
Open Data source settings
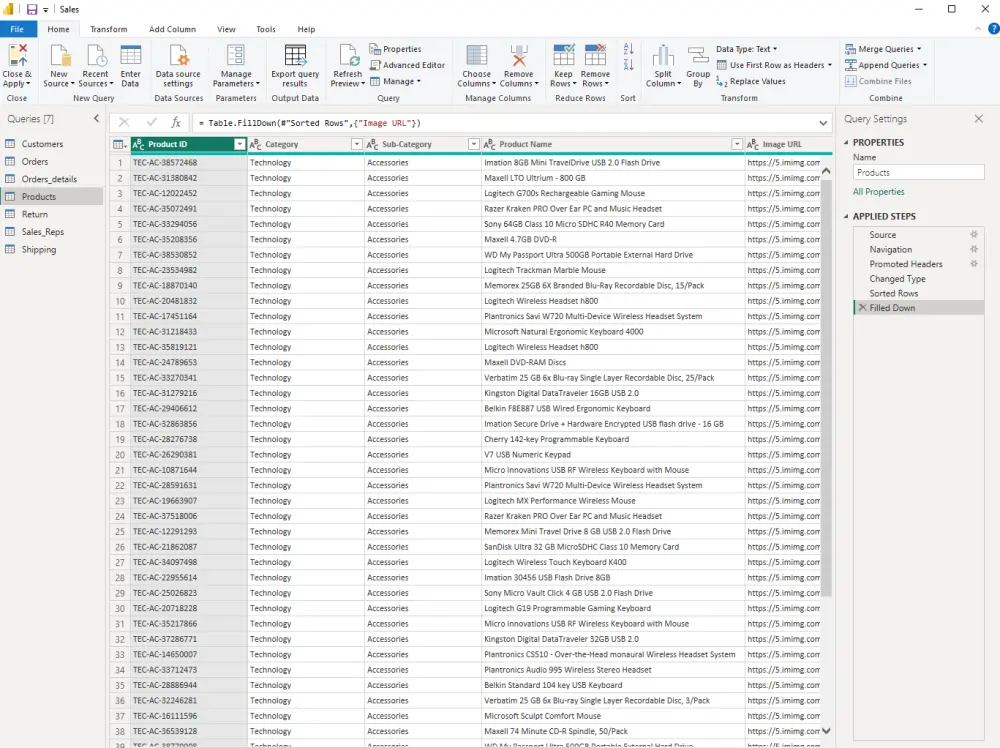click(x=178, y=55)
